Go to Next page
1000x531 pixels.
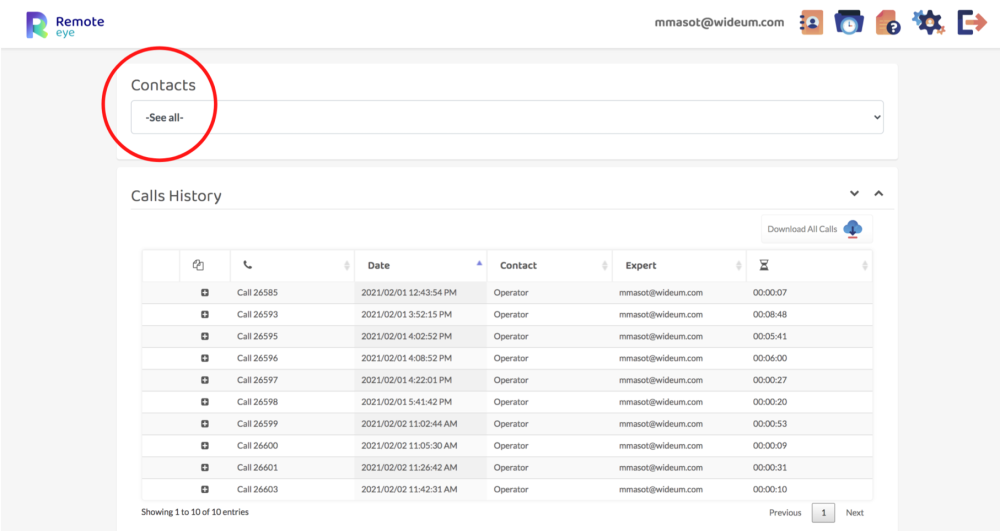tap(855, 513)
